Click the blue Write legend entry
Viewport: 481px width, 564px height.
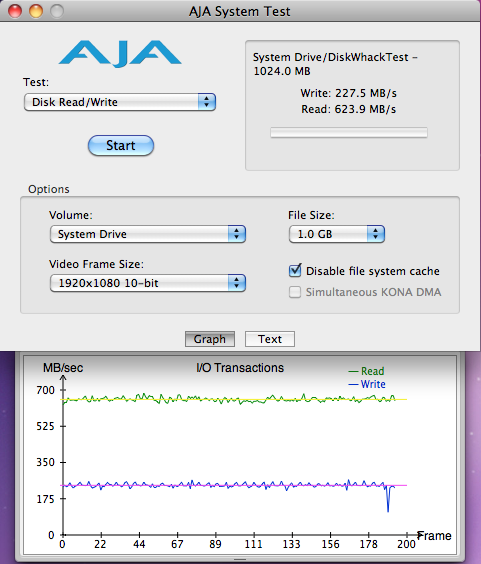point(367,384)
